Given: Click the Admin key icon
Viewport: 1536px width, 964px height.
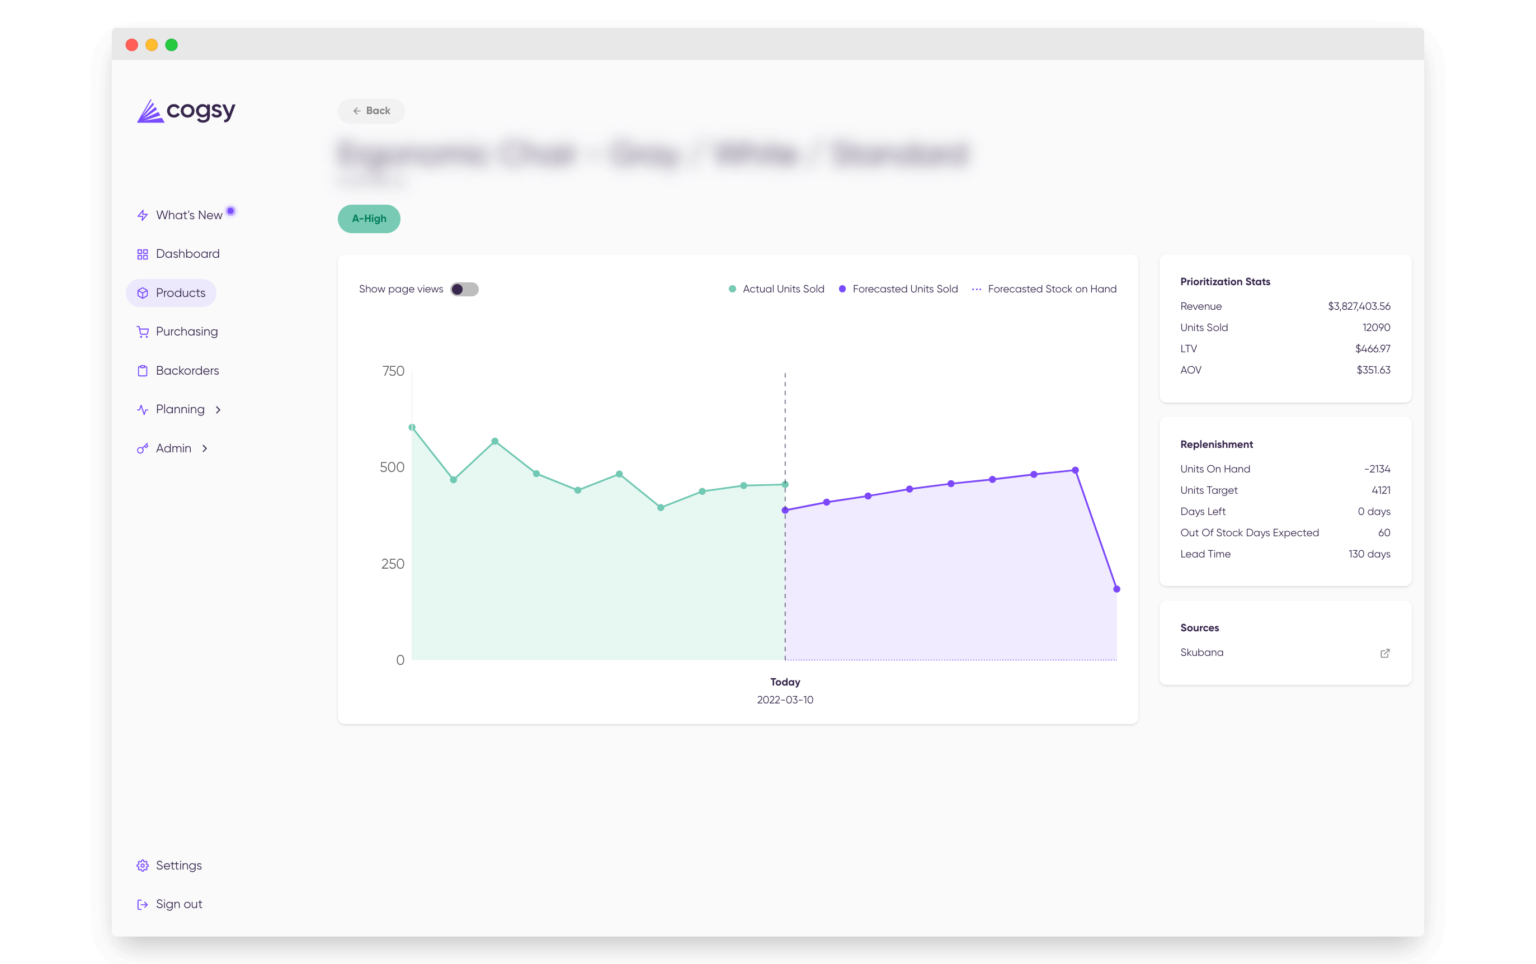Looking at the screenshot, I should tap(141, 448).
